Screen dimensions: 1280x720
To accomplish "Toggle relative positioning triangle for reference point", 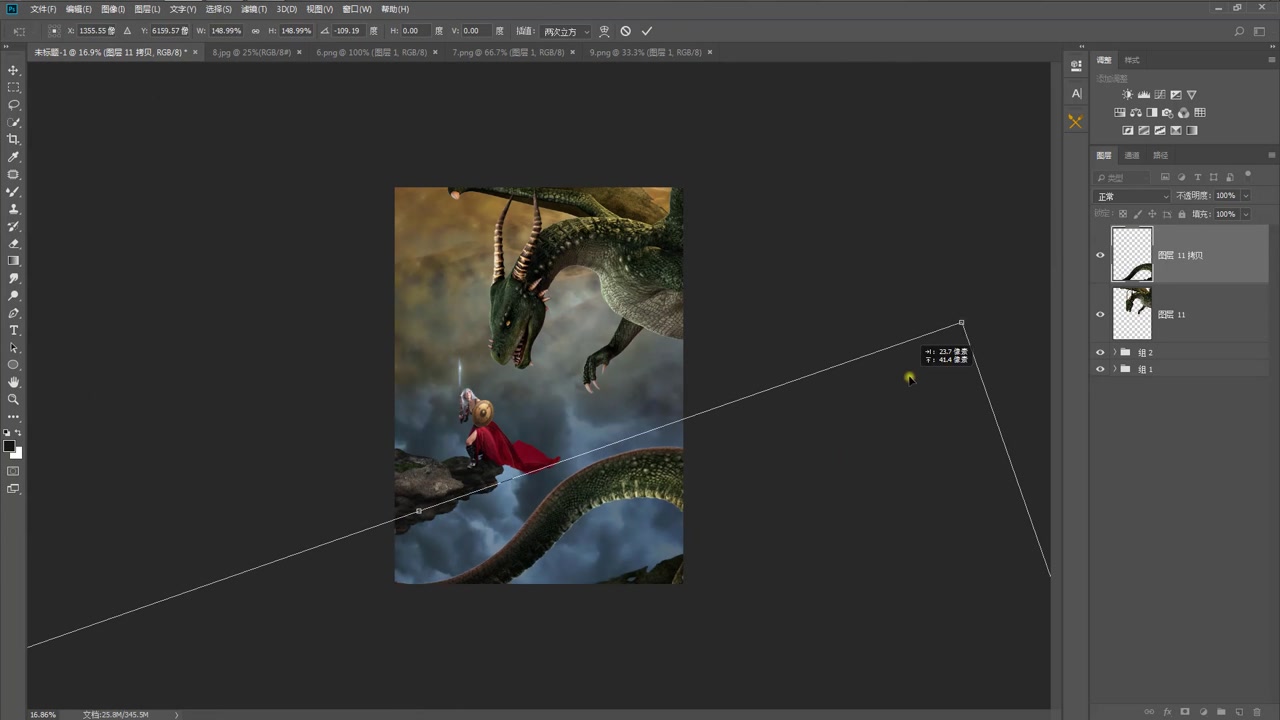I will (127, 31).
